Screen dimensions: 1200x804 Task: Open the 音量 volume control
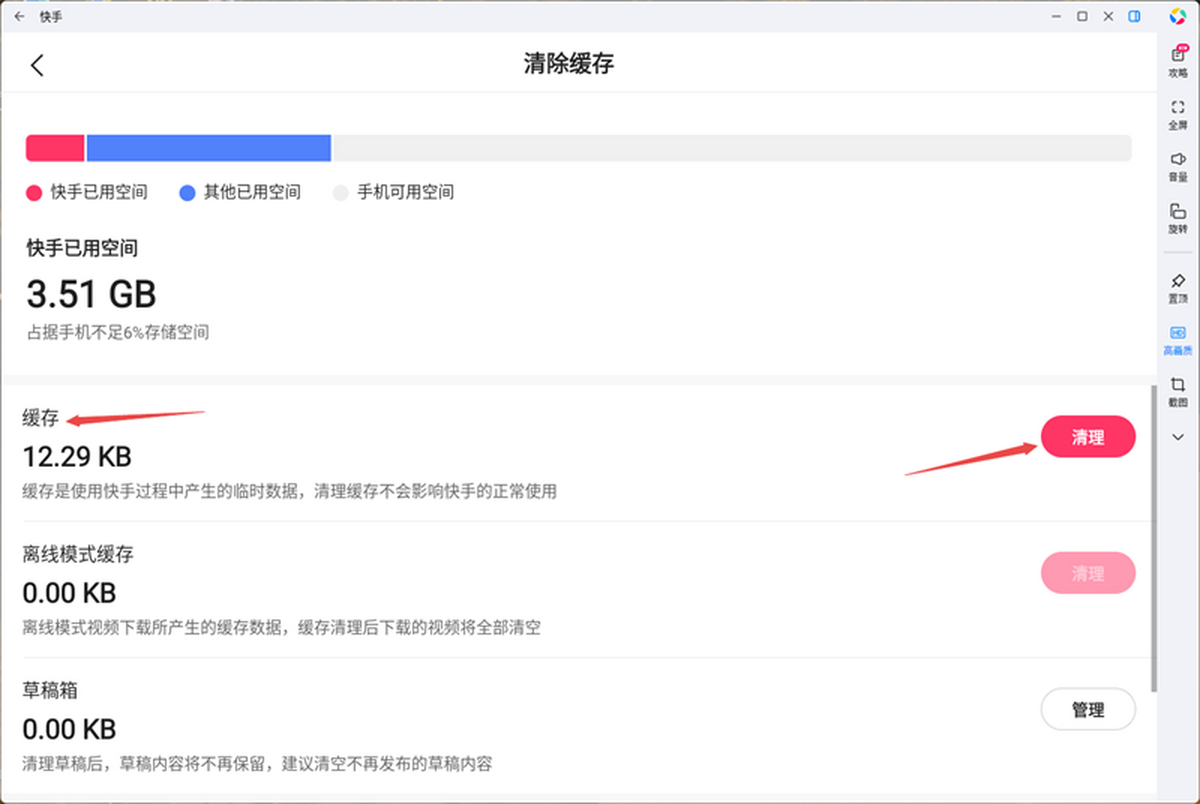(x=1178, y=166)
